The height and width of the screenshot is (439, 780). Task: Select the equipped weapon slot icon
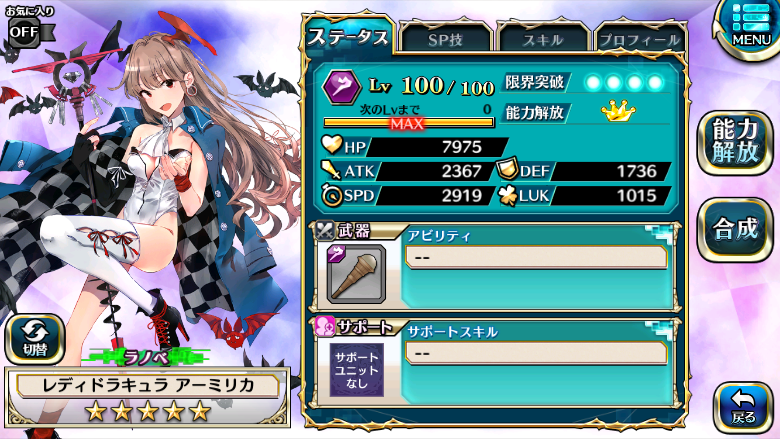coord(356,273)
